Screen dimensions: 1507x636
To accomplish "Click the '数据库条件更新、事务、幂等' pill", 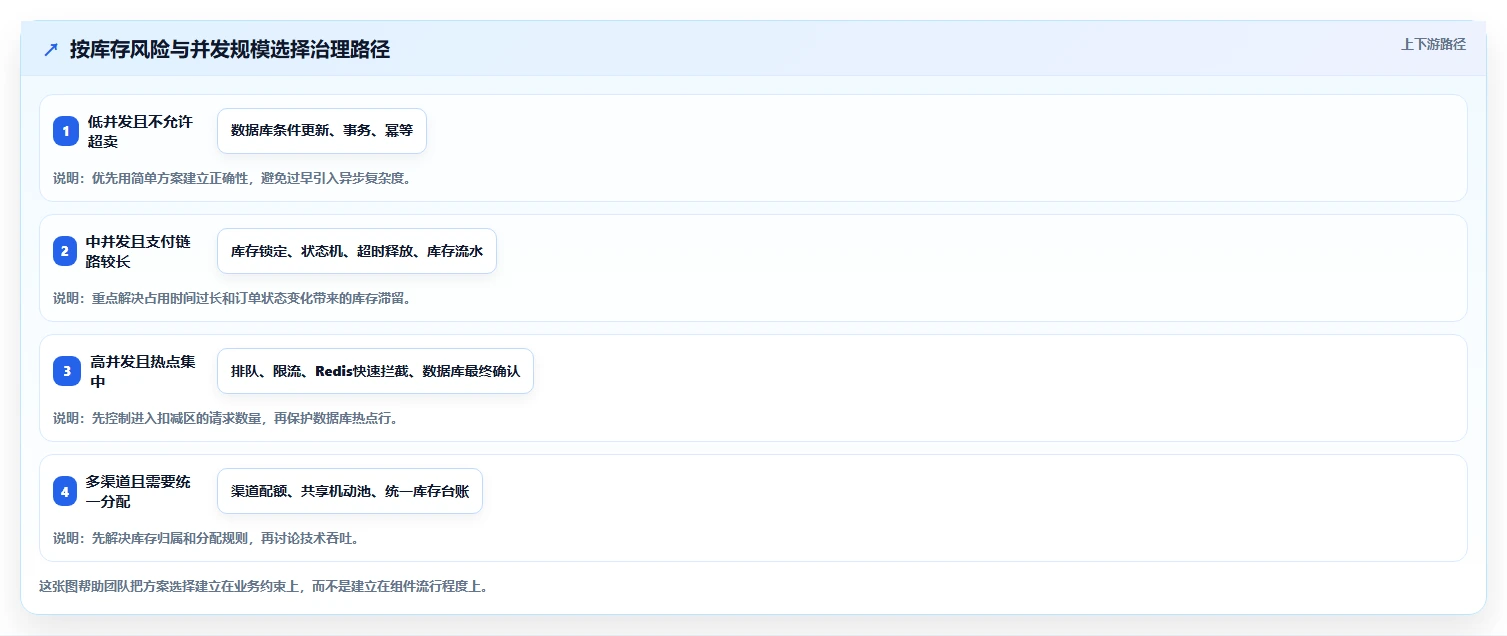I will pos(322,131).
